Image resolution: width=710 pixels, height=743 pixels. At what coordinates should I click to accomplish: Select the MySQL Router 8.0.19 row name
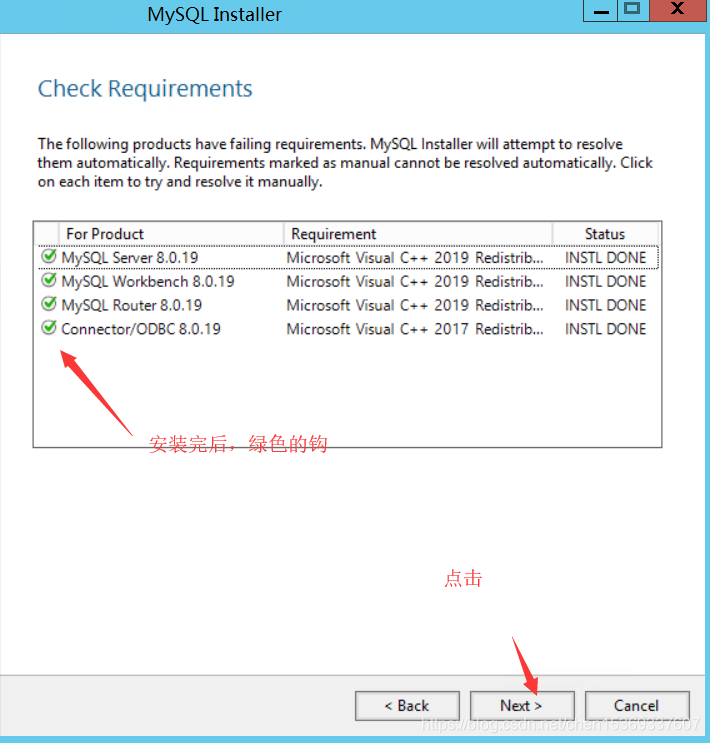click(x=132, y=305)
